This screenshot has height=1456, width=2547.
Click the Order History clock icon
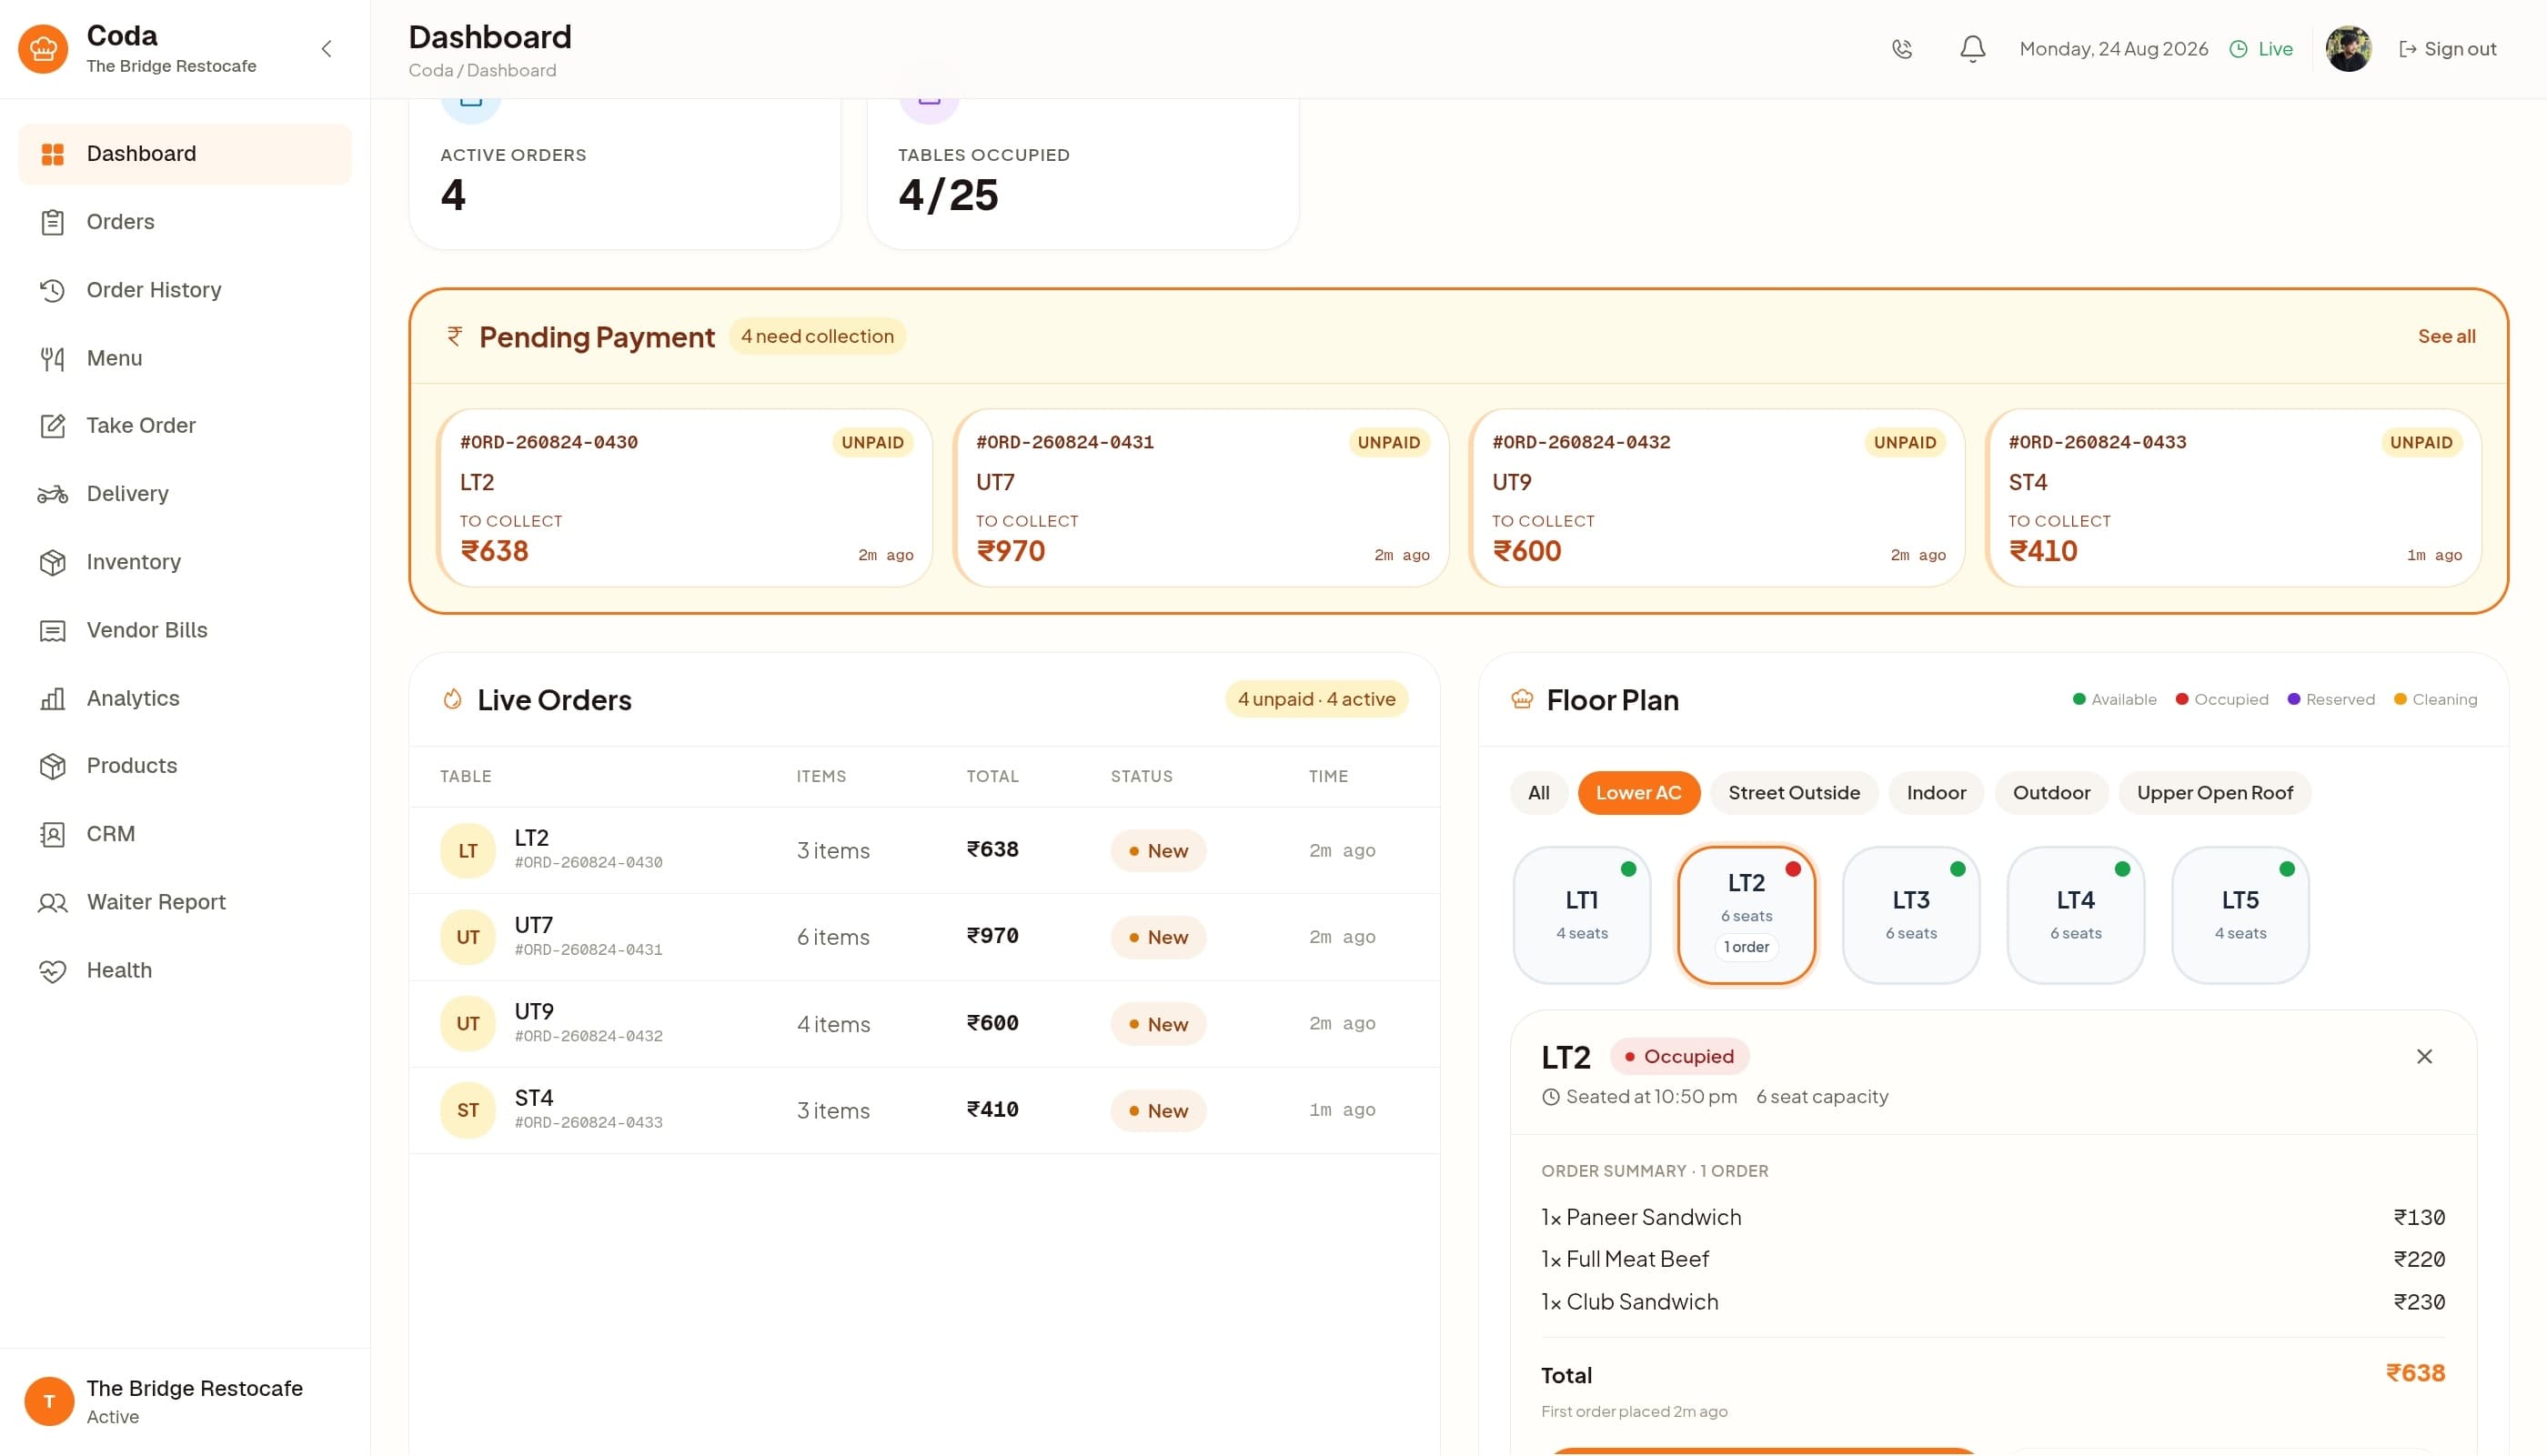[x=52, y=290]
